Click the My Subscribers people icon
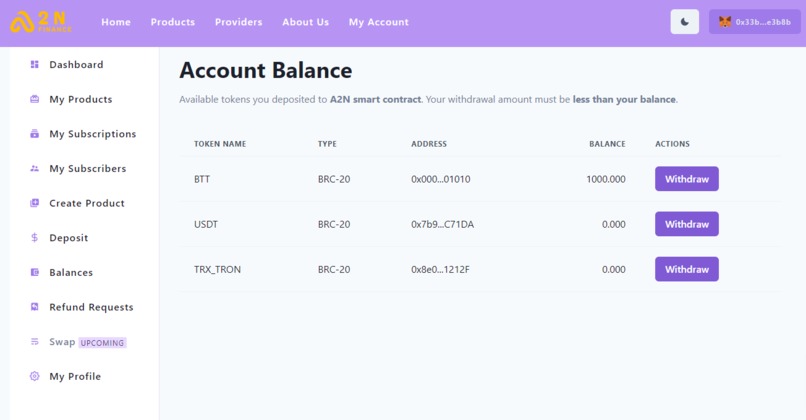 34,168
